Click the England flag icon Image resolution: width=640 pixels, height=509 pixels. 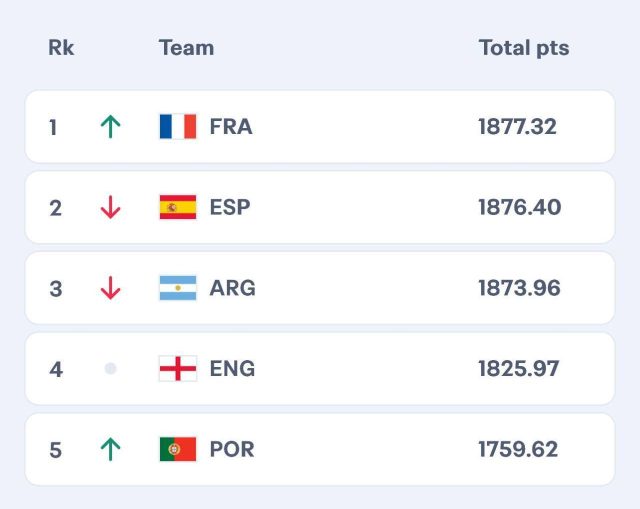click(178, 369)
